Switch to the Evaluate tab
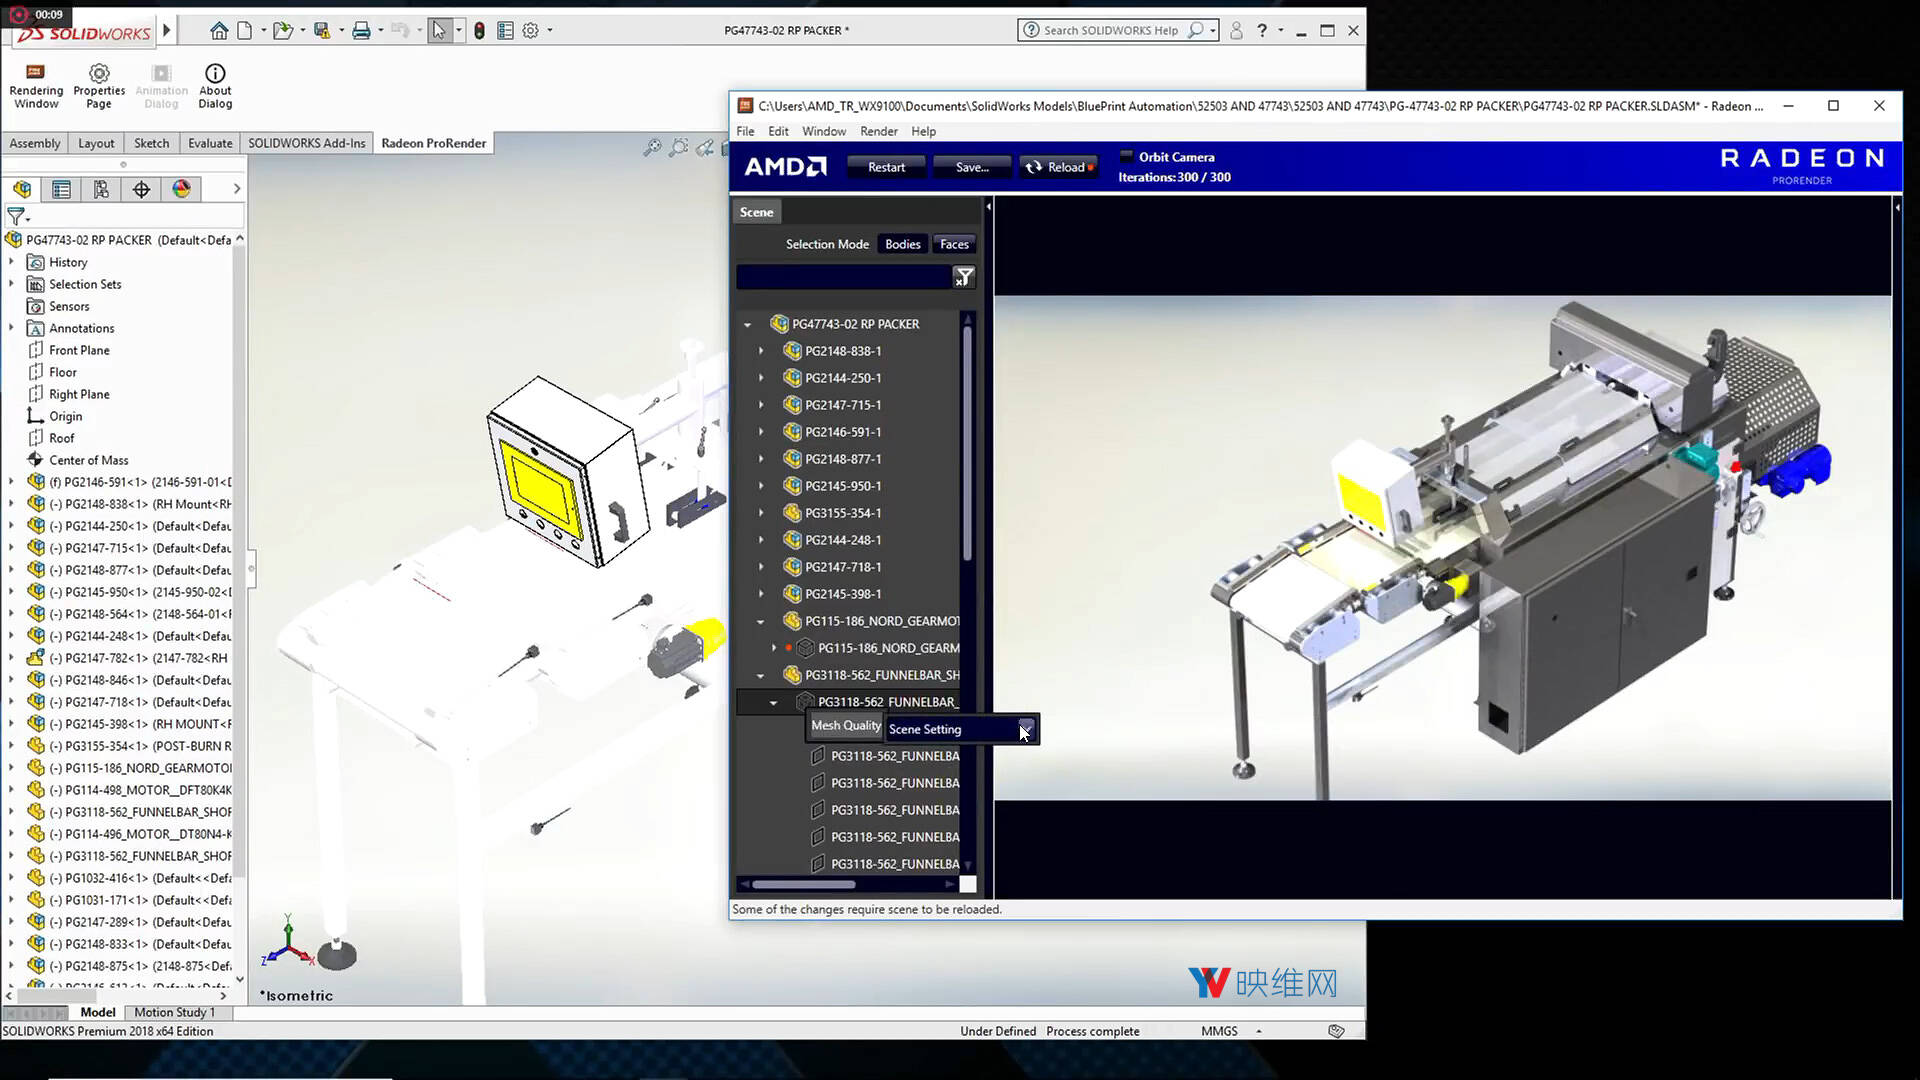Image resolution: width=1920 pixels, height=1080 pixels. point(210,143)
